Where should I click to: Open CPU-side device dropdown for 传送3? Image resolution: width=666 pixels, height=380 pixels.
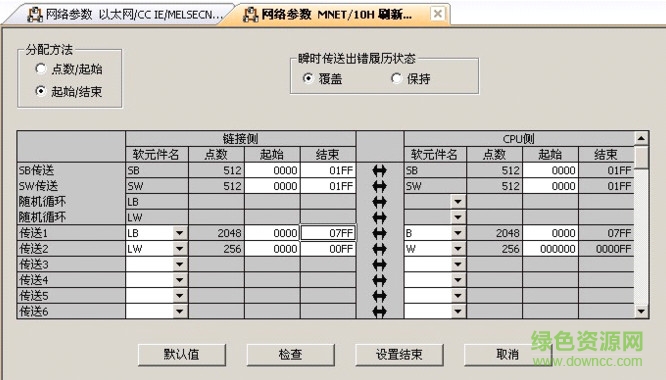(458, 265)
